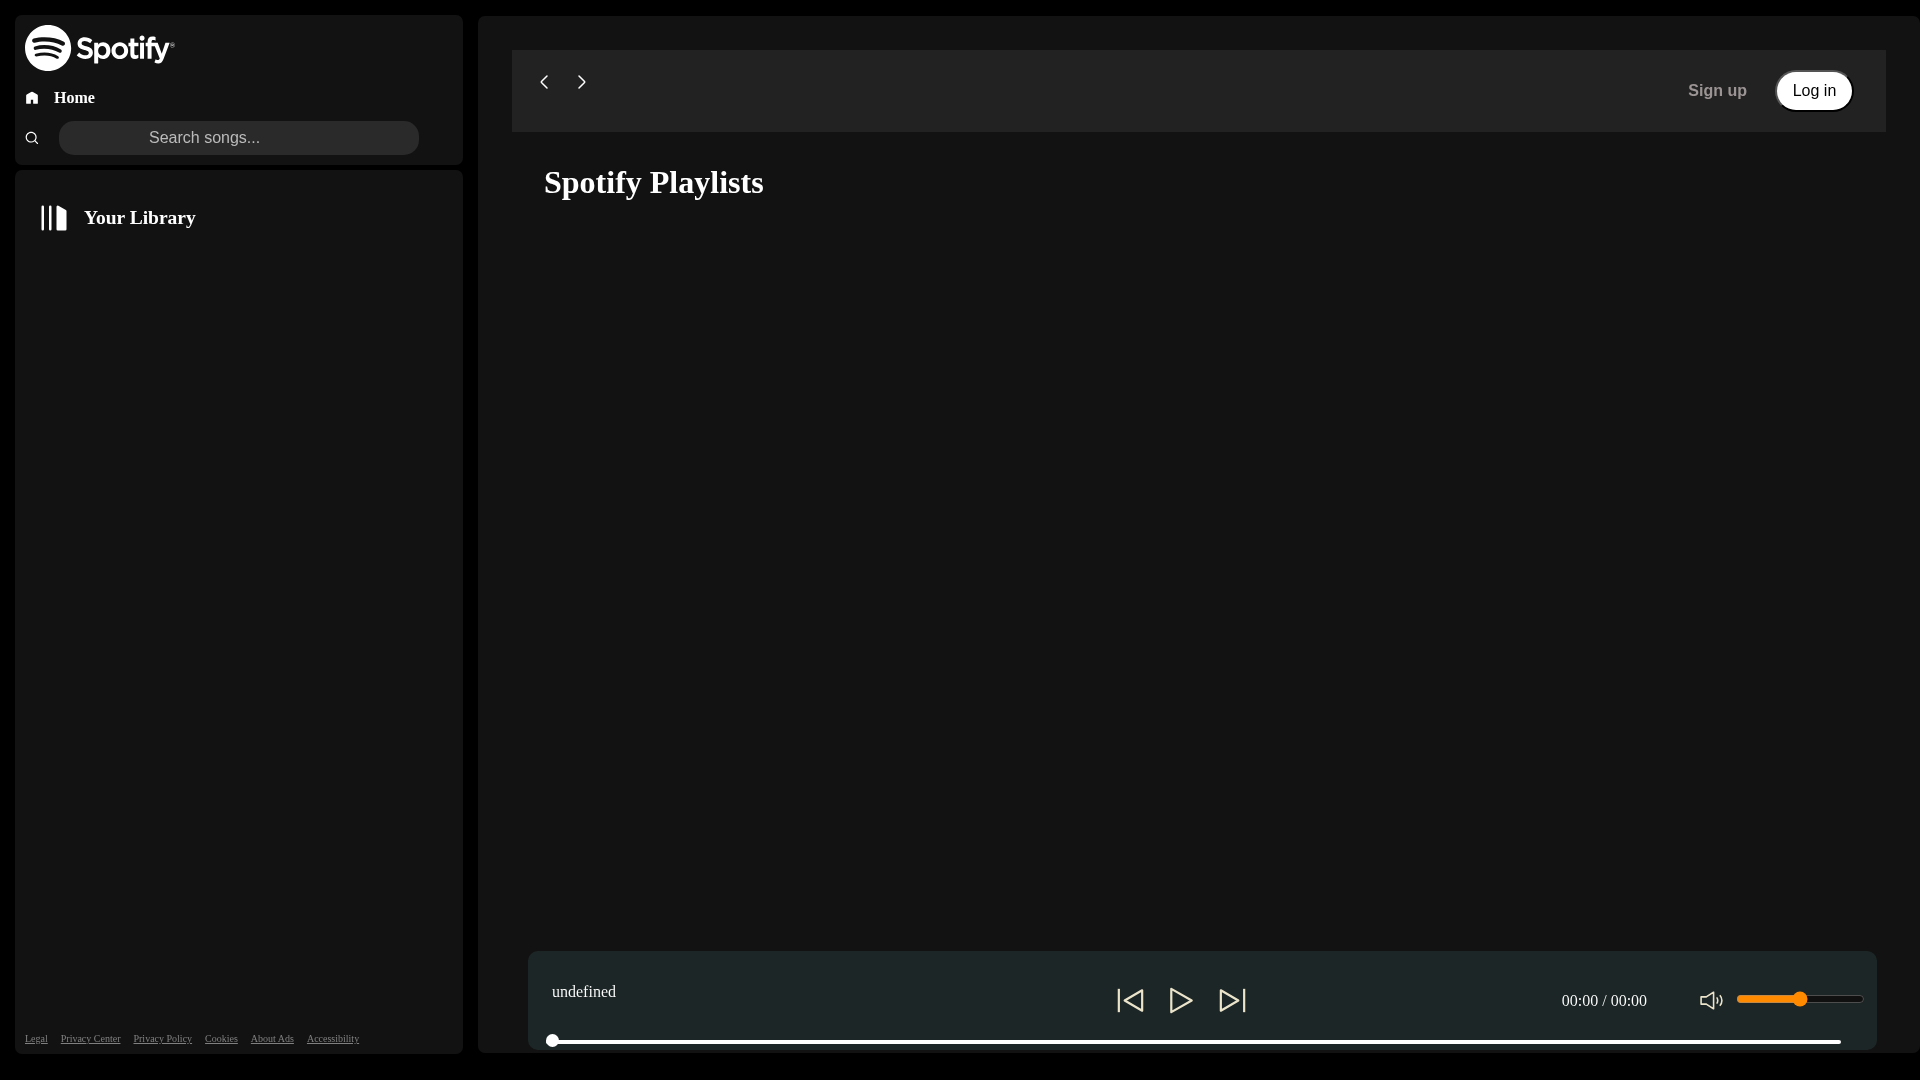1920x1080 pixels.
Task: Open the About Ads footer link
Action: (272, 1039)
